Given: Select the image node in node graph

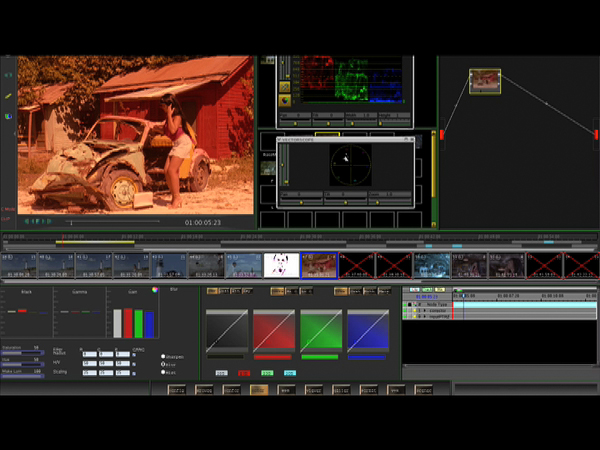Looking at the screenshot, I should click(x=485, y=80).
